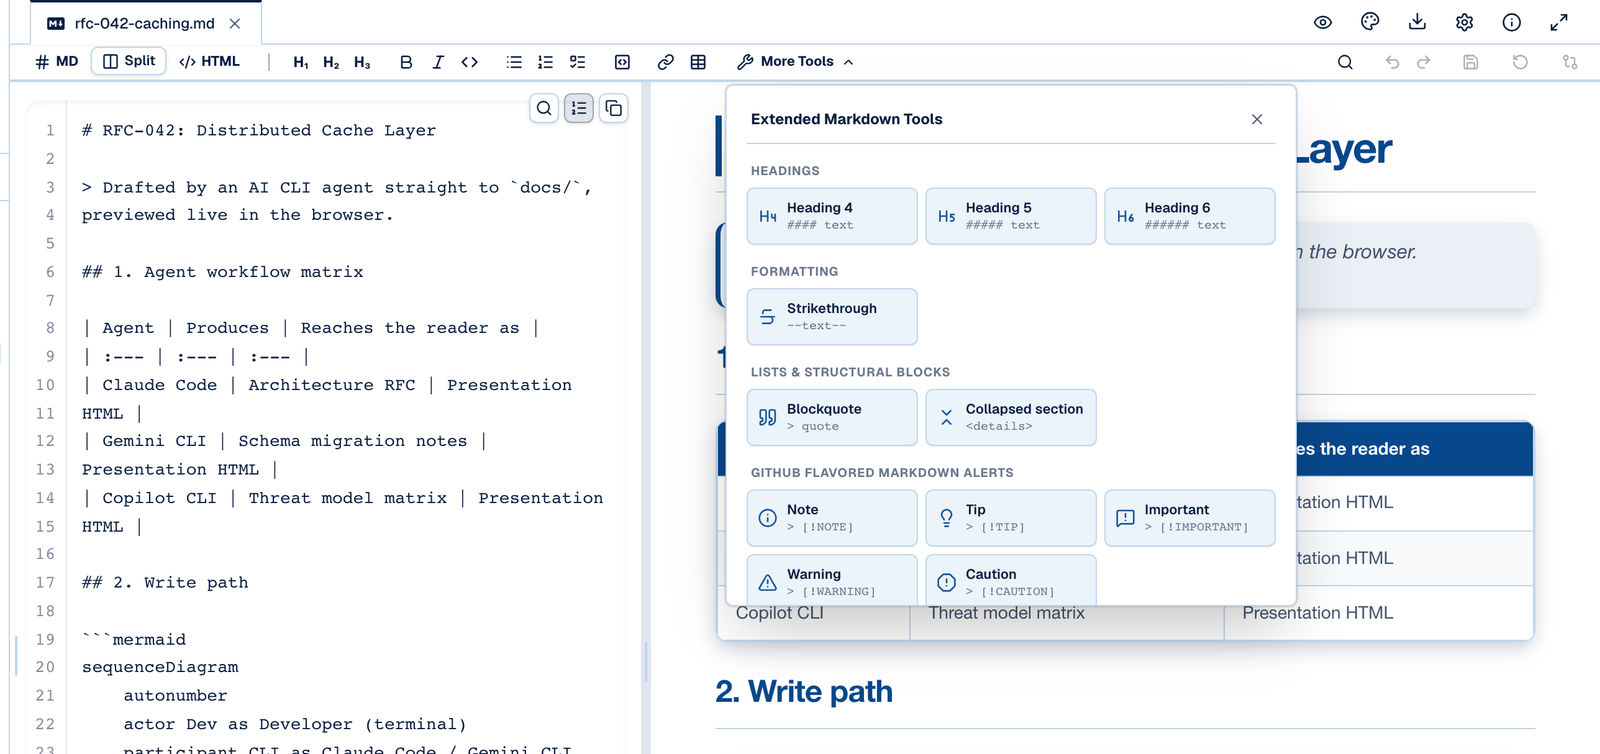The height and width of the screenshot is (754, 1600).
Task: Open the theme palette
Action: [1370, 22]
